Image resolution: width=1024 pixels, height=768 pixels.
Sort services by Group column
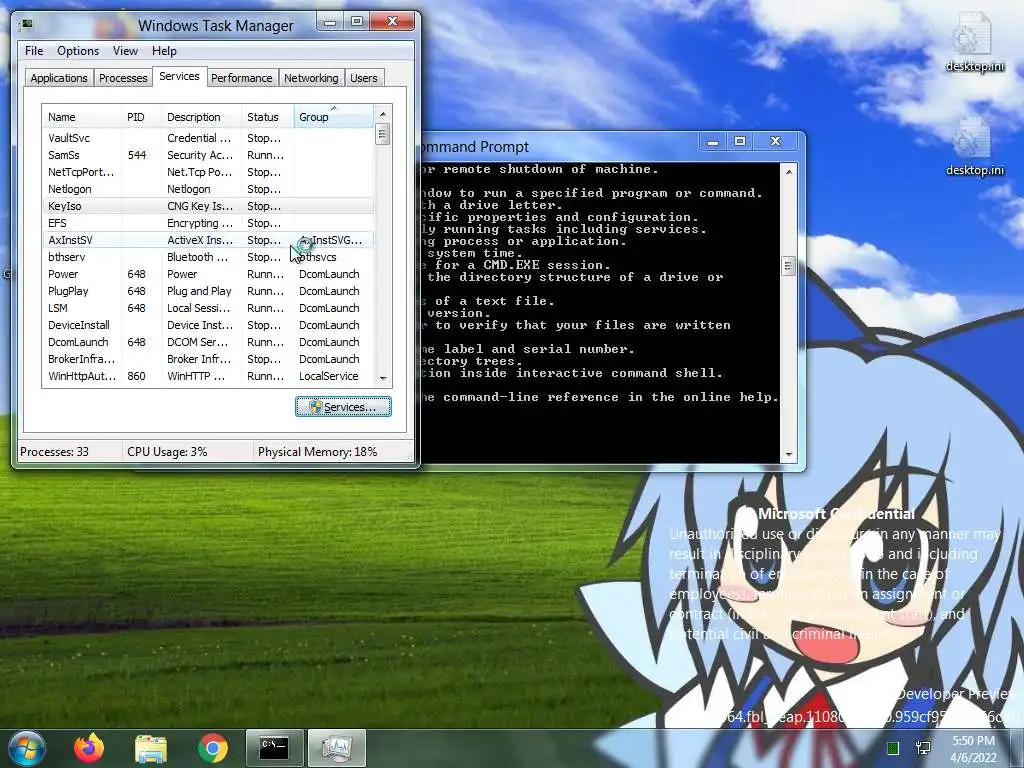(x=334, y=117)
